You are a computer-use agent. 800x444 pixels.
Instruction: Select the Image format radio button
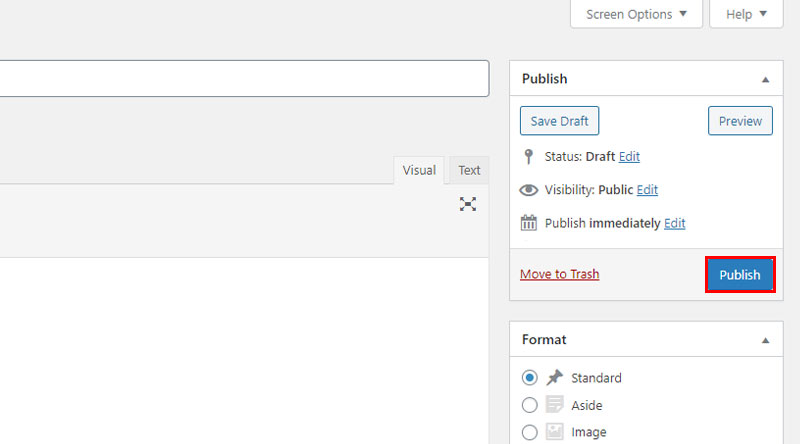[530, 432]
